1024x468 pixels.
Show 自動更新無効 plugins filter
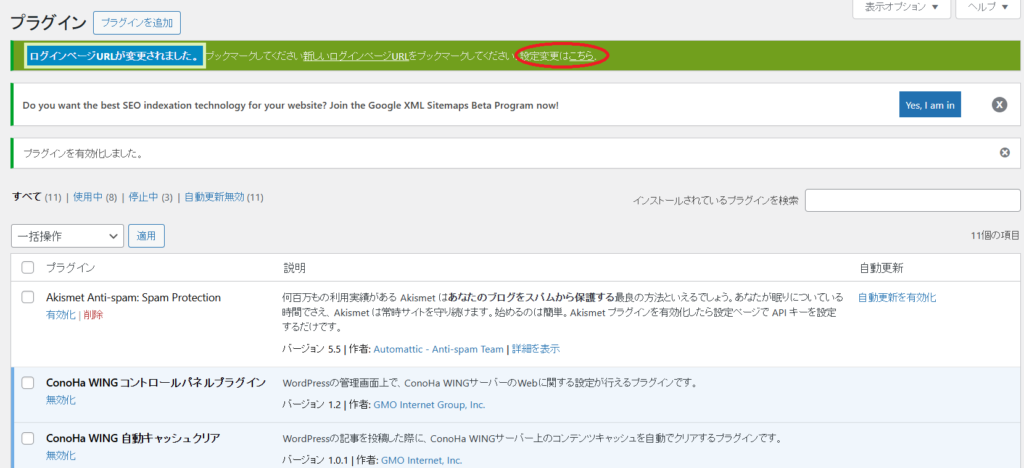pyautogui.click(x=215, y=198)
